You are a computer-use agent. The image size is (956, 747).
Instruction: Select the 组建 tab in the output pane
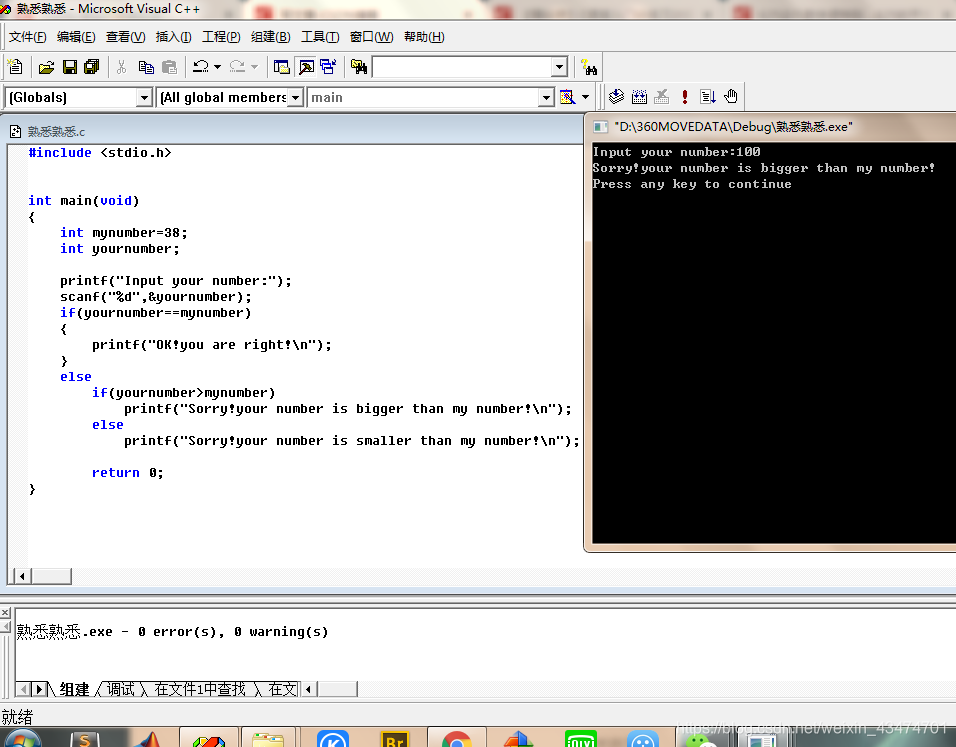click(x=73, y=689)
